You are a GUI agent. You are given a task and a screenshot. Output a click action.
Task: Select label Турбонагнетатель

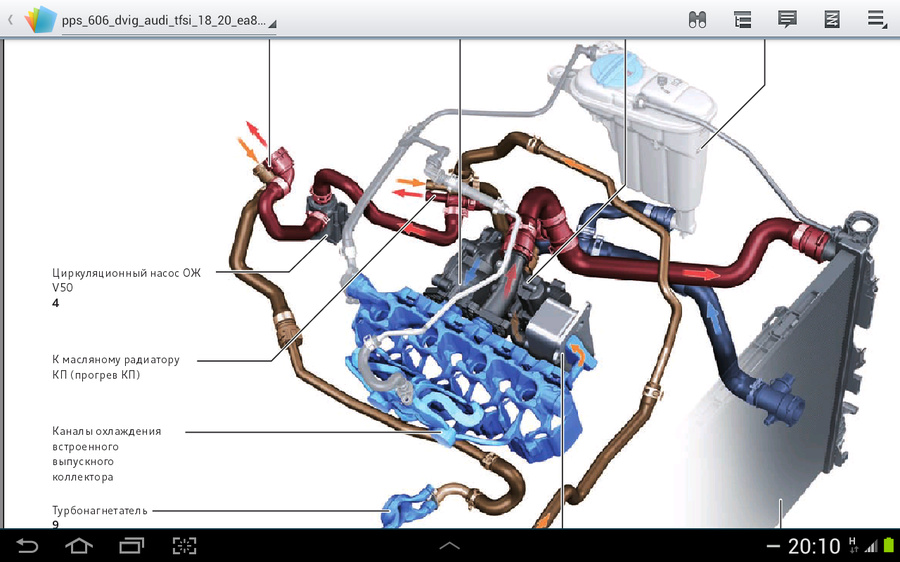click(99, 510)
